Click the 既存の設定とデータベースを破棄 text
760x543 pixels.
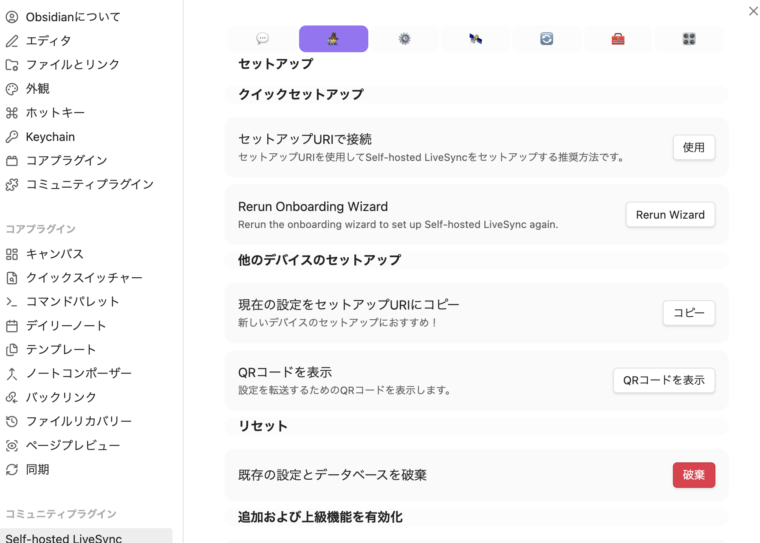pos(332,475)
